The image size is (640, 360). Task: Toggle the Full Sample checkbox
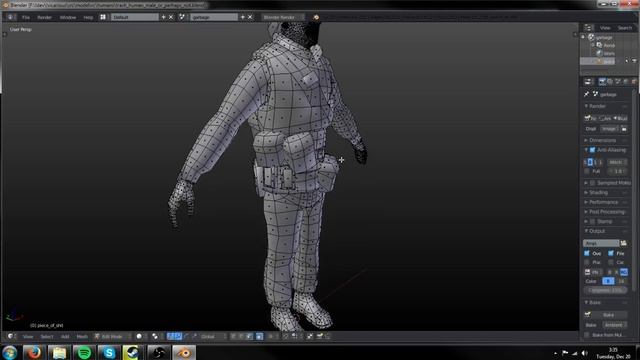tap(587, 171)
